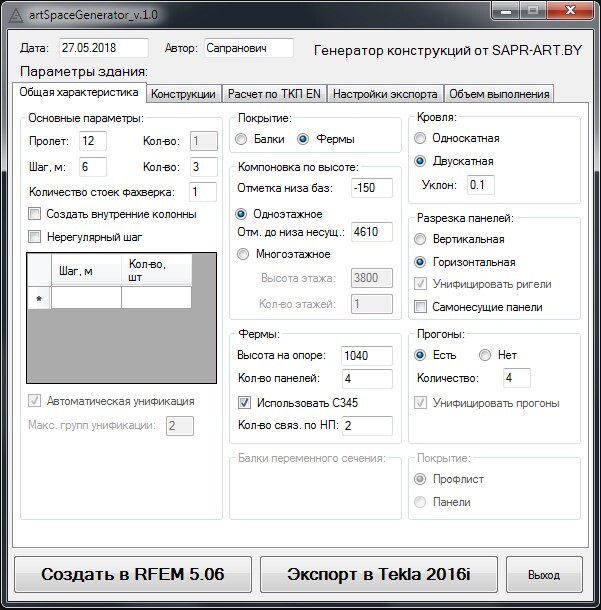Choose Многоэтажное layout option
The image size is (601, 610).
pyautogui.click(x=242, y=254)
